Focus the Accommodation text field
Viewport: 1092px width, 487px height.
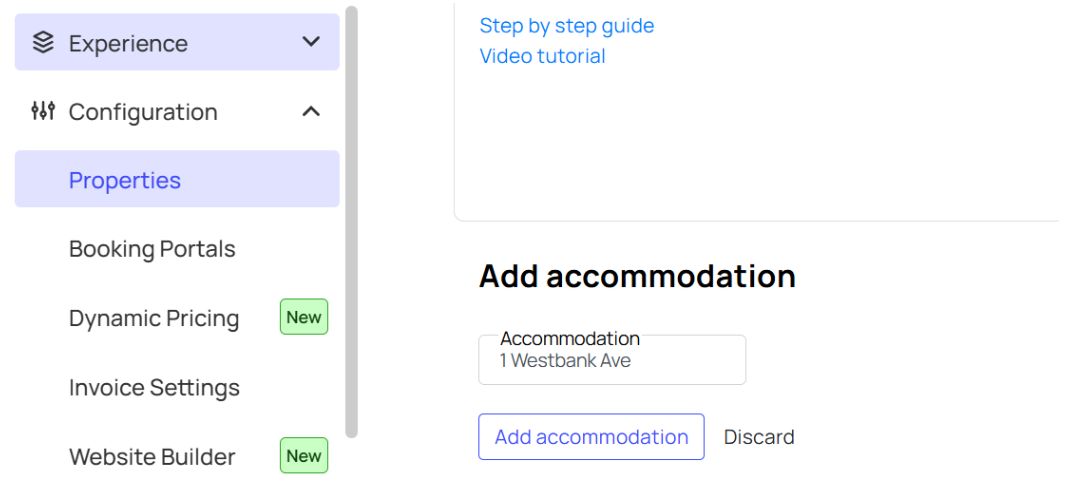pos(612,360)
